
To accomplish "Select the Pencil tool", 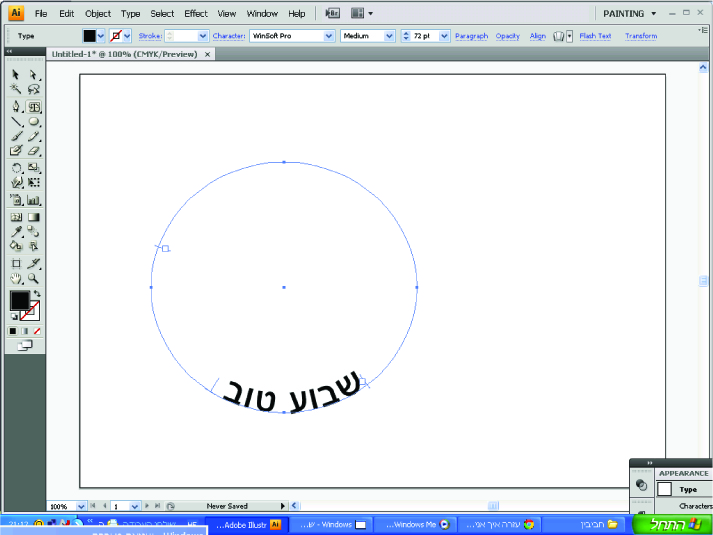I will (34, 136).
